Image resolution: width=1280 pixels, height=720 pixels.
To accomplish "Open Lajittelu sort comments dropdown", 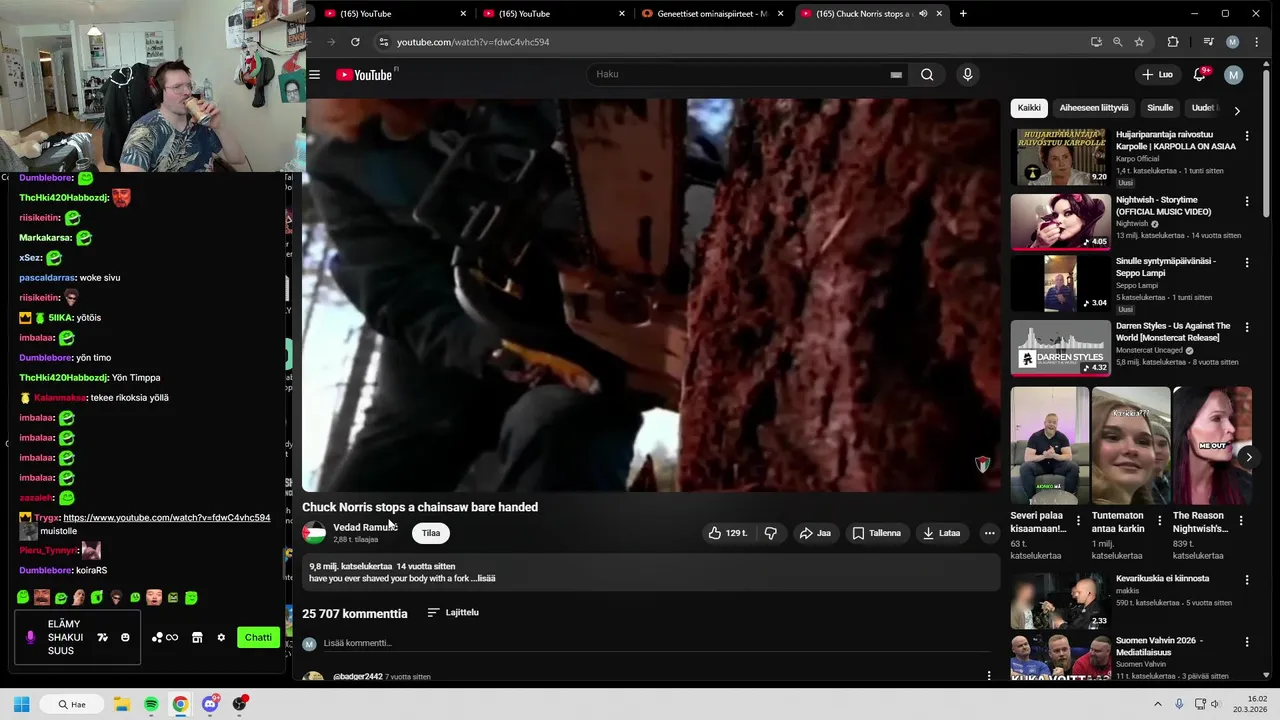I will point(453,612).
